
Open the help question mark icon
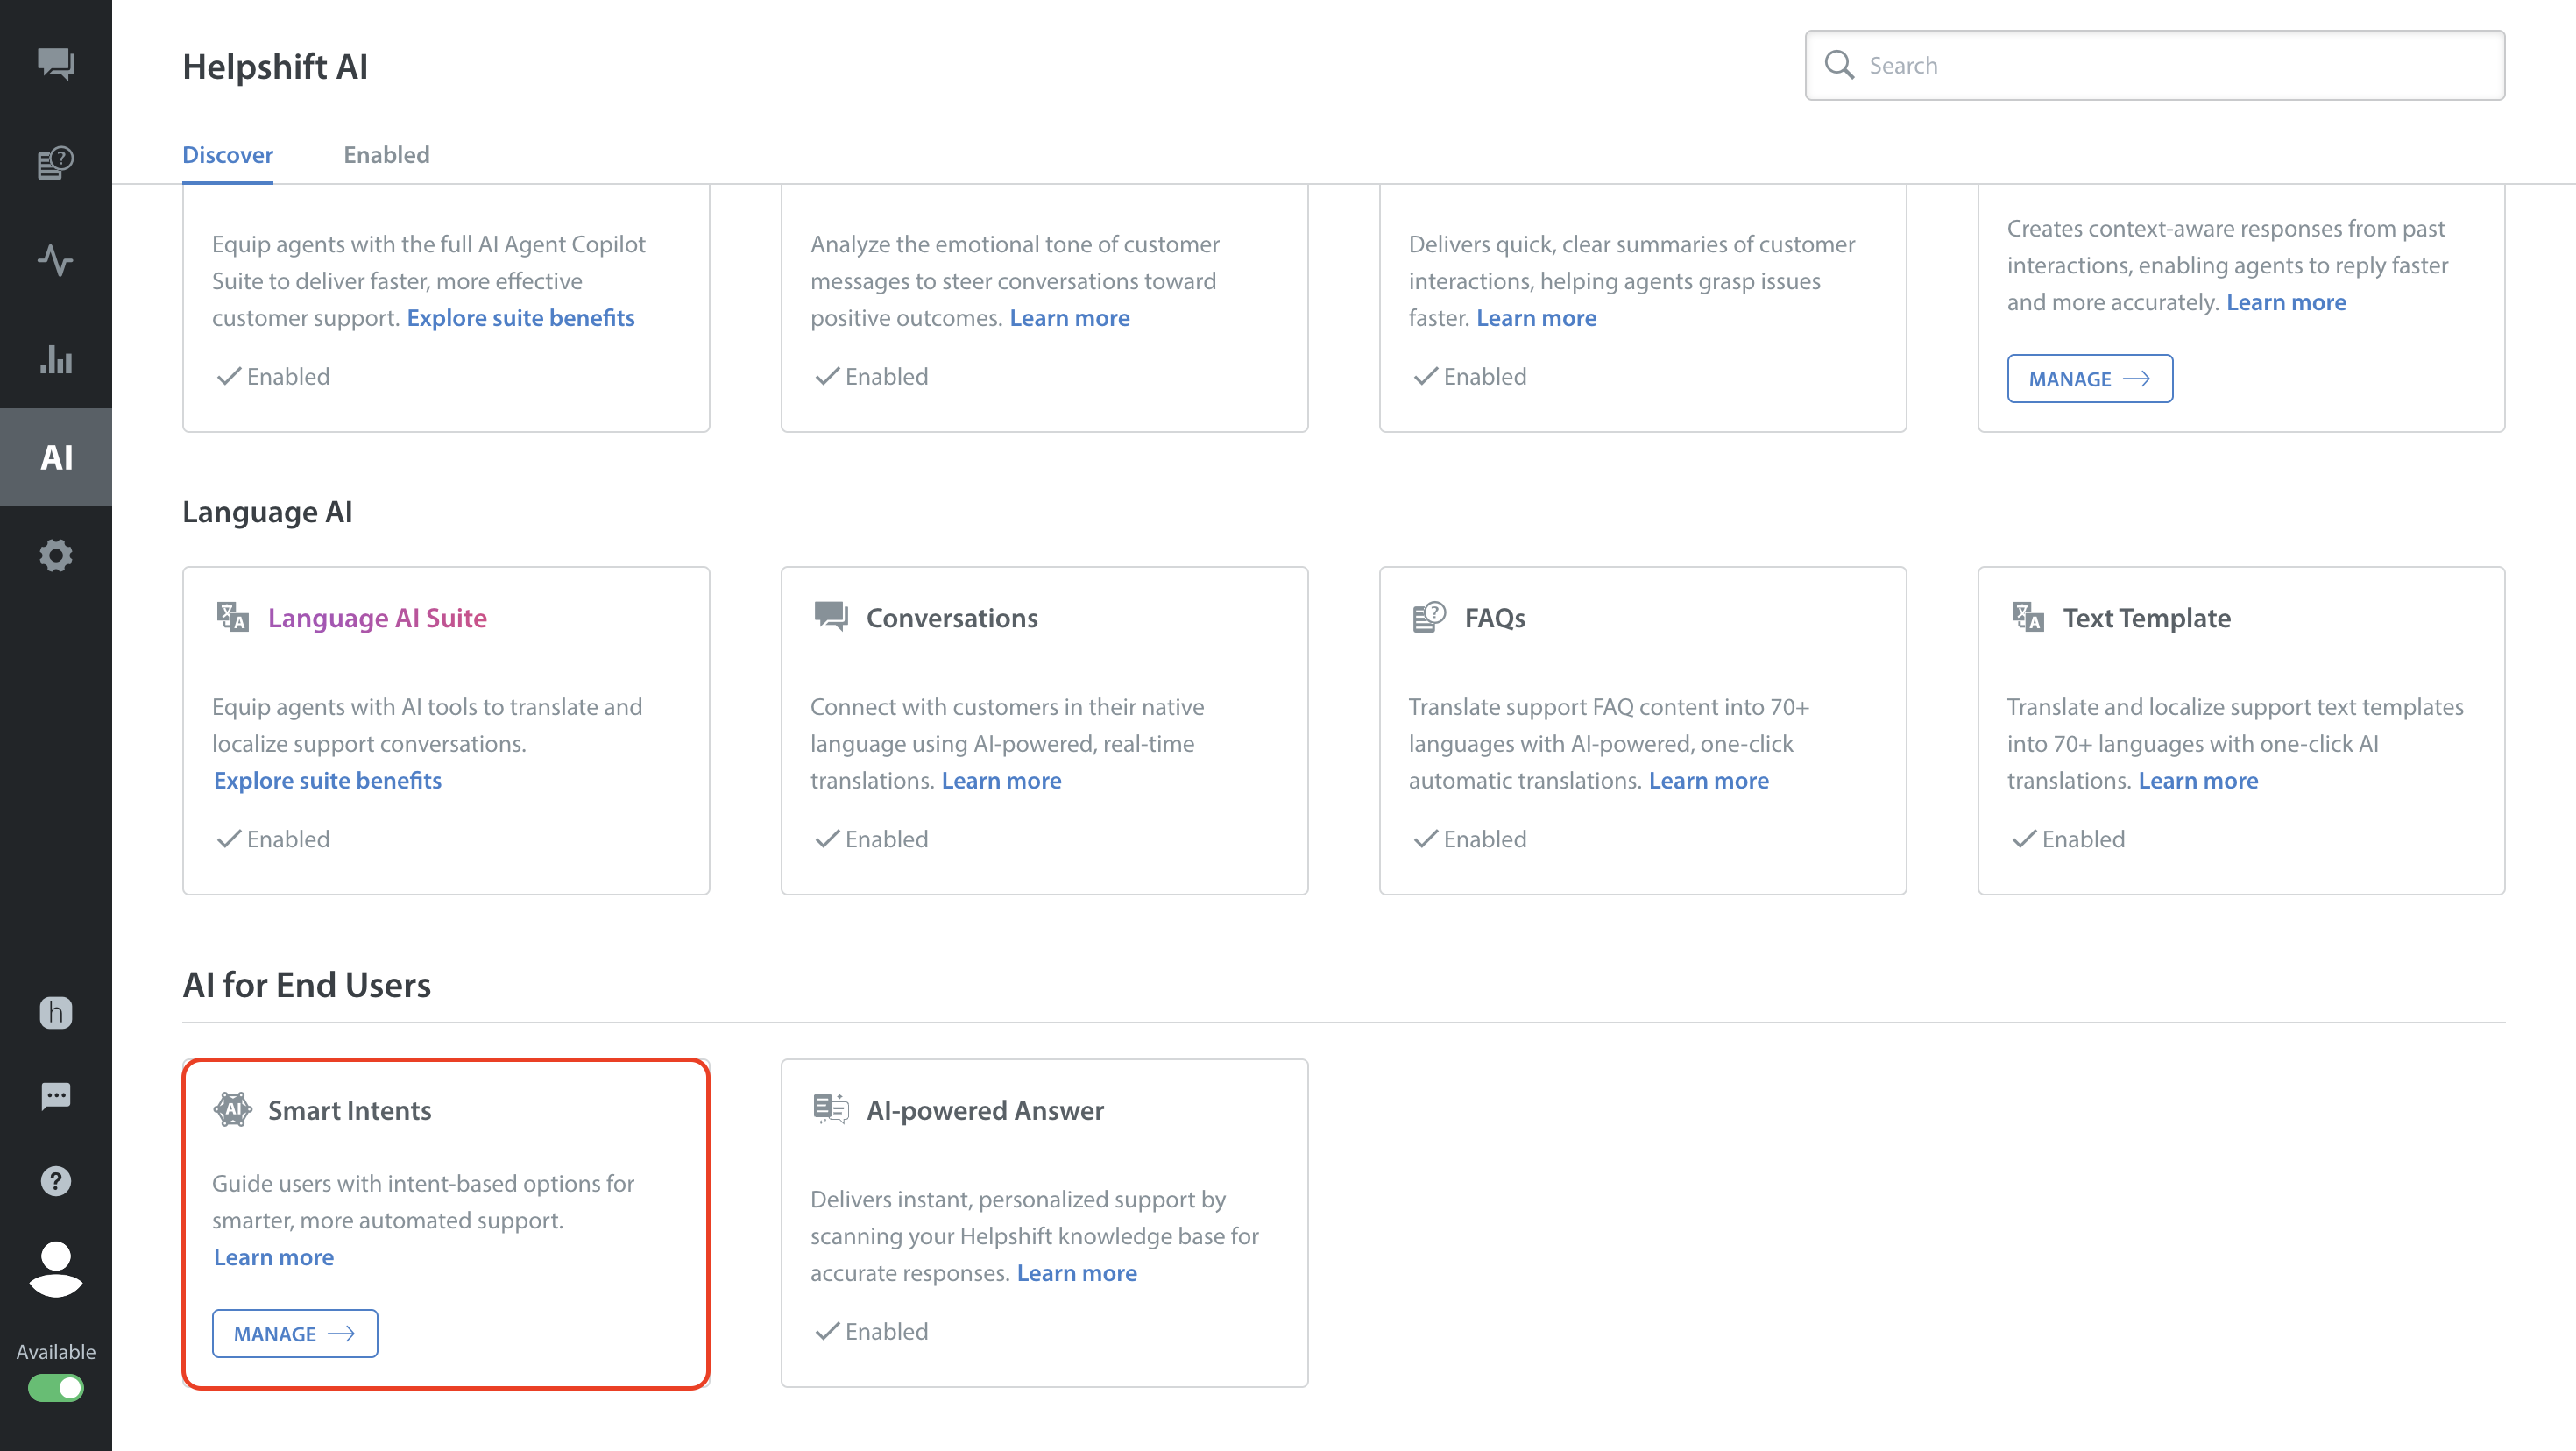56,1180
